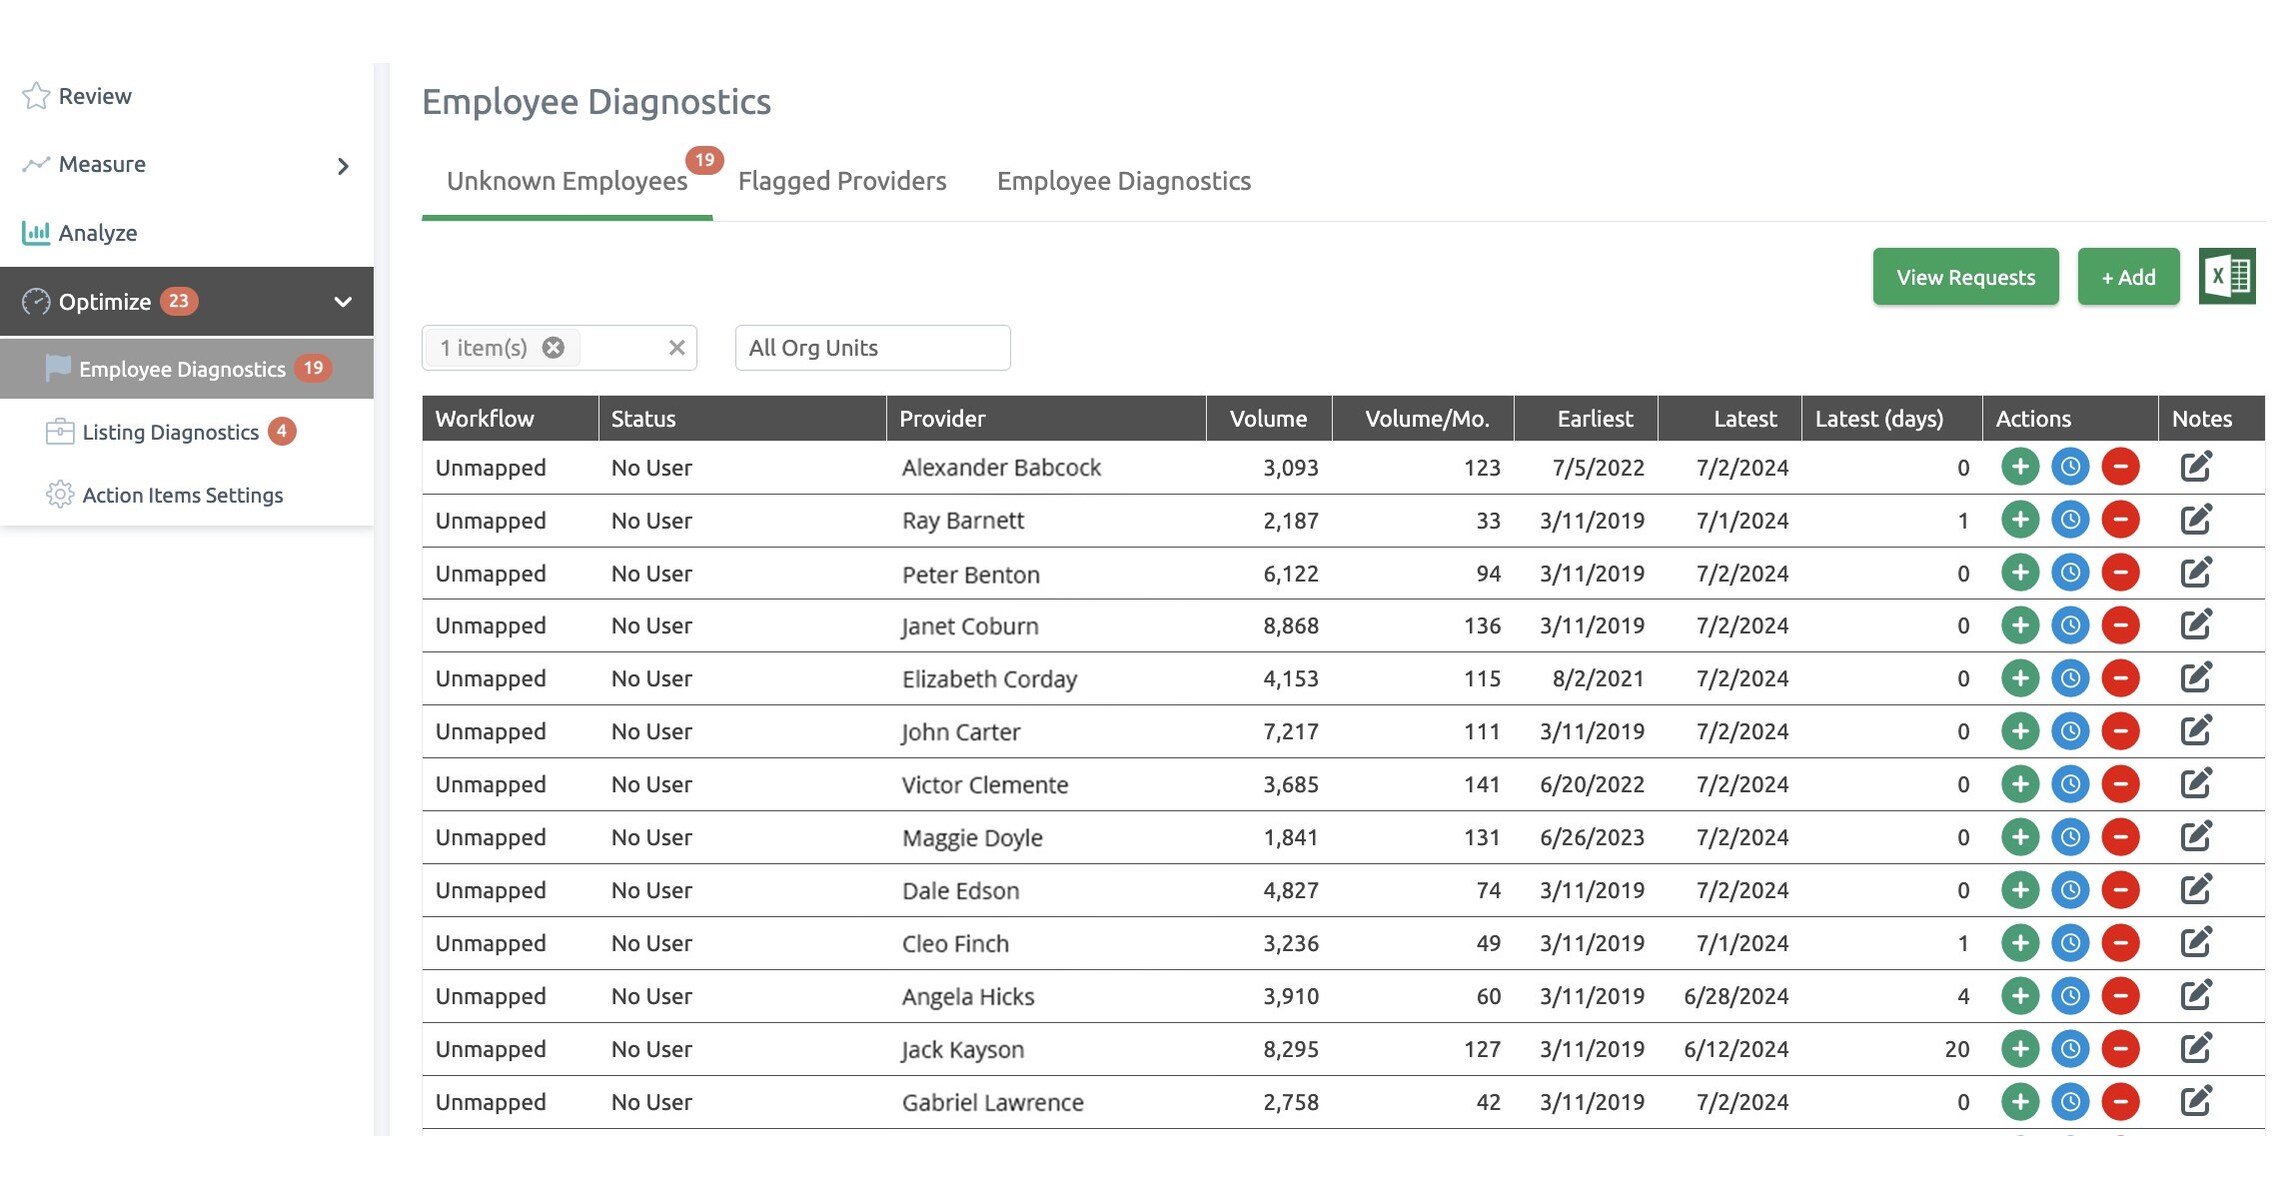Click red remove icon for Alexander Babcock
Viewport: 2289px width, 1199px height.
(x=2120, y=467)
